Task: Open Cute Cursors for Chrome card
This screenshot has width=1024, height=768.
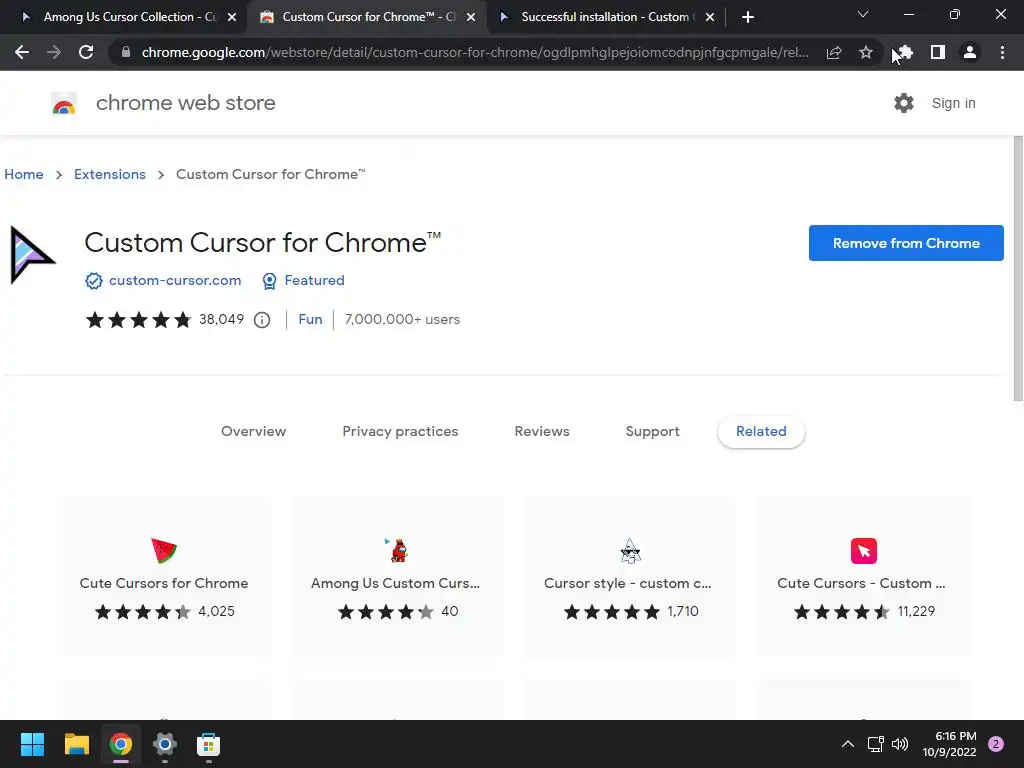Action: [164, 576]
